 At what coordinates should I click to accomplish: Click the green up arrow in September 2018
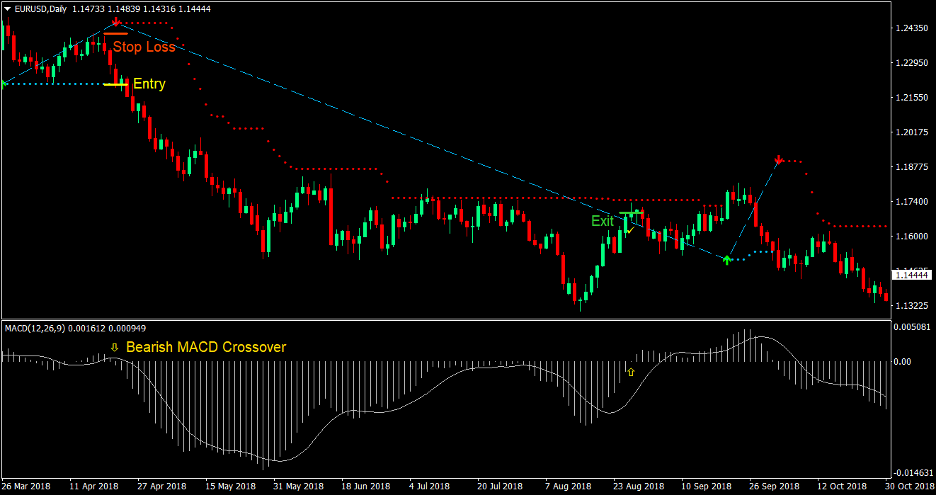[727, 259]
